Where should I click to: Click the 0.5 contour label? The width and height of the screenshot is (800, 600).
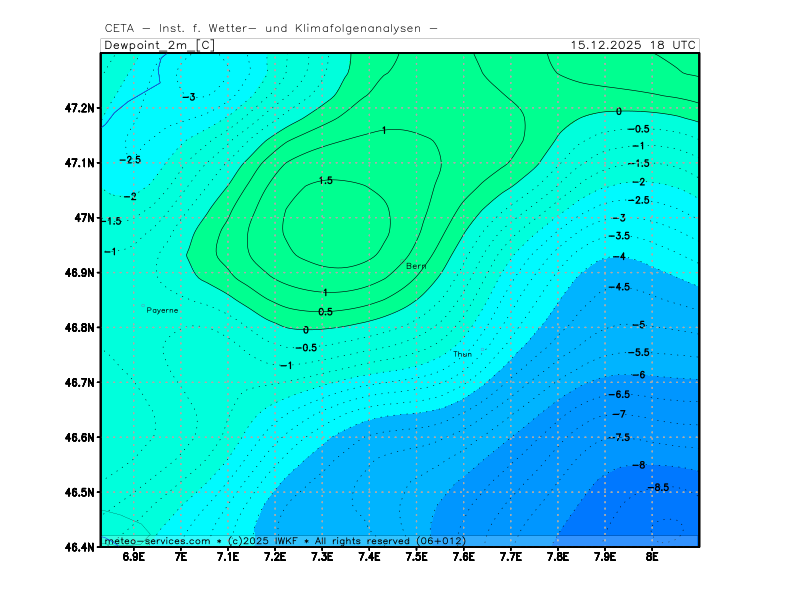[325, 311]
